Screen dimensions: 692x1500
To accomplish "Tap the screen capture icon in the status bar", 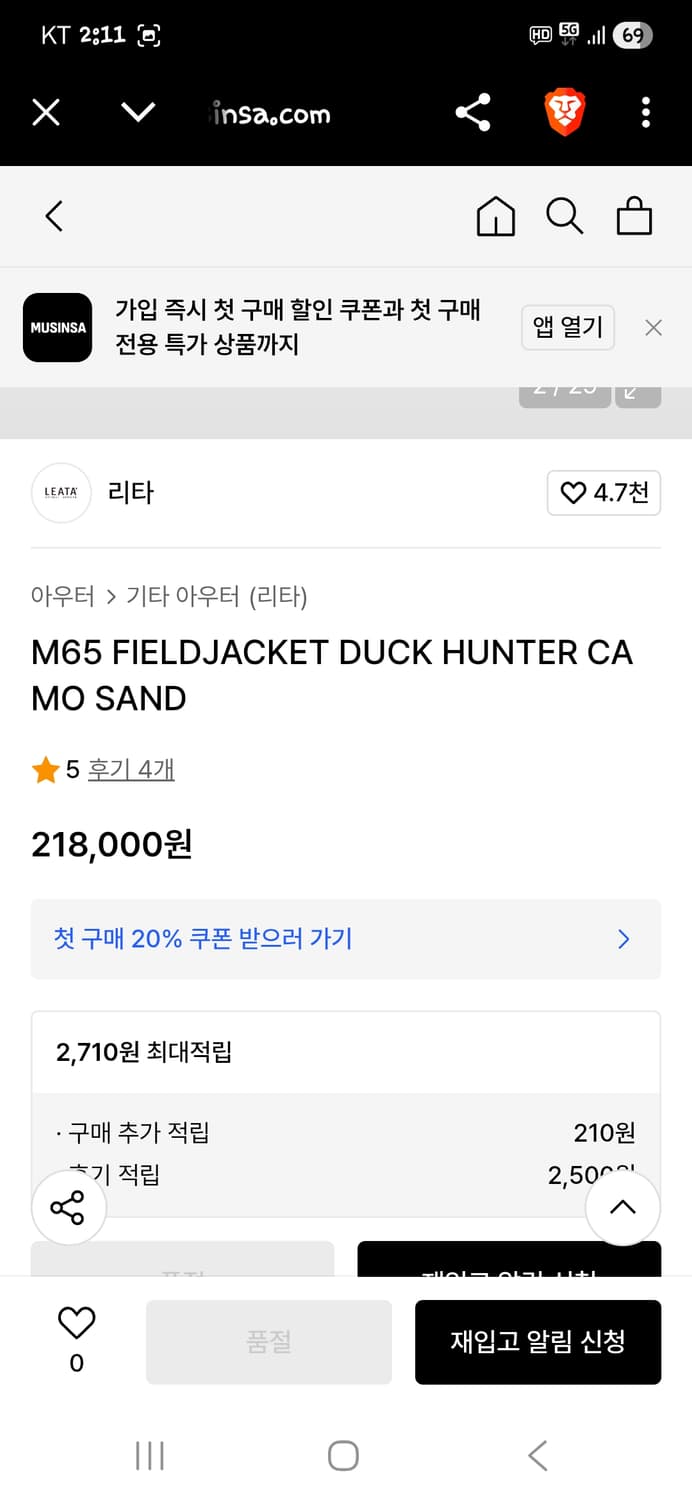I will (x=148, y=33).
